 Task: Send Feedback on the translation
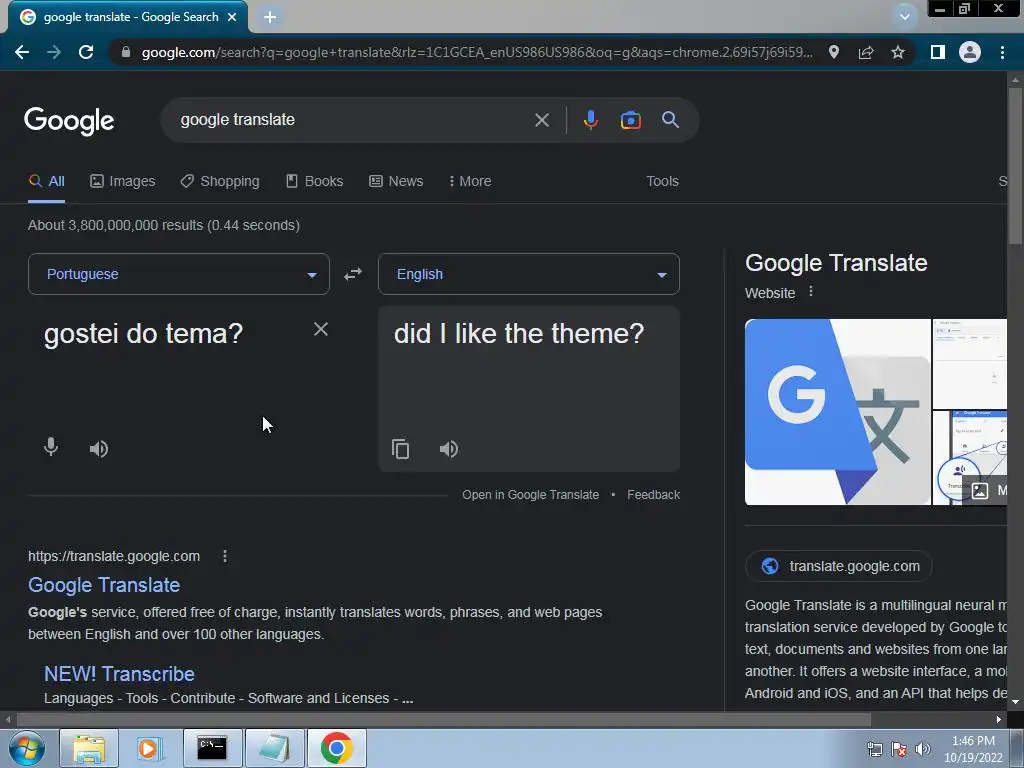(654, 495)
